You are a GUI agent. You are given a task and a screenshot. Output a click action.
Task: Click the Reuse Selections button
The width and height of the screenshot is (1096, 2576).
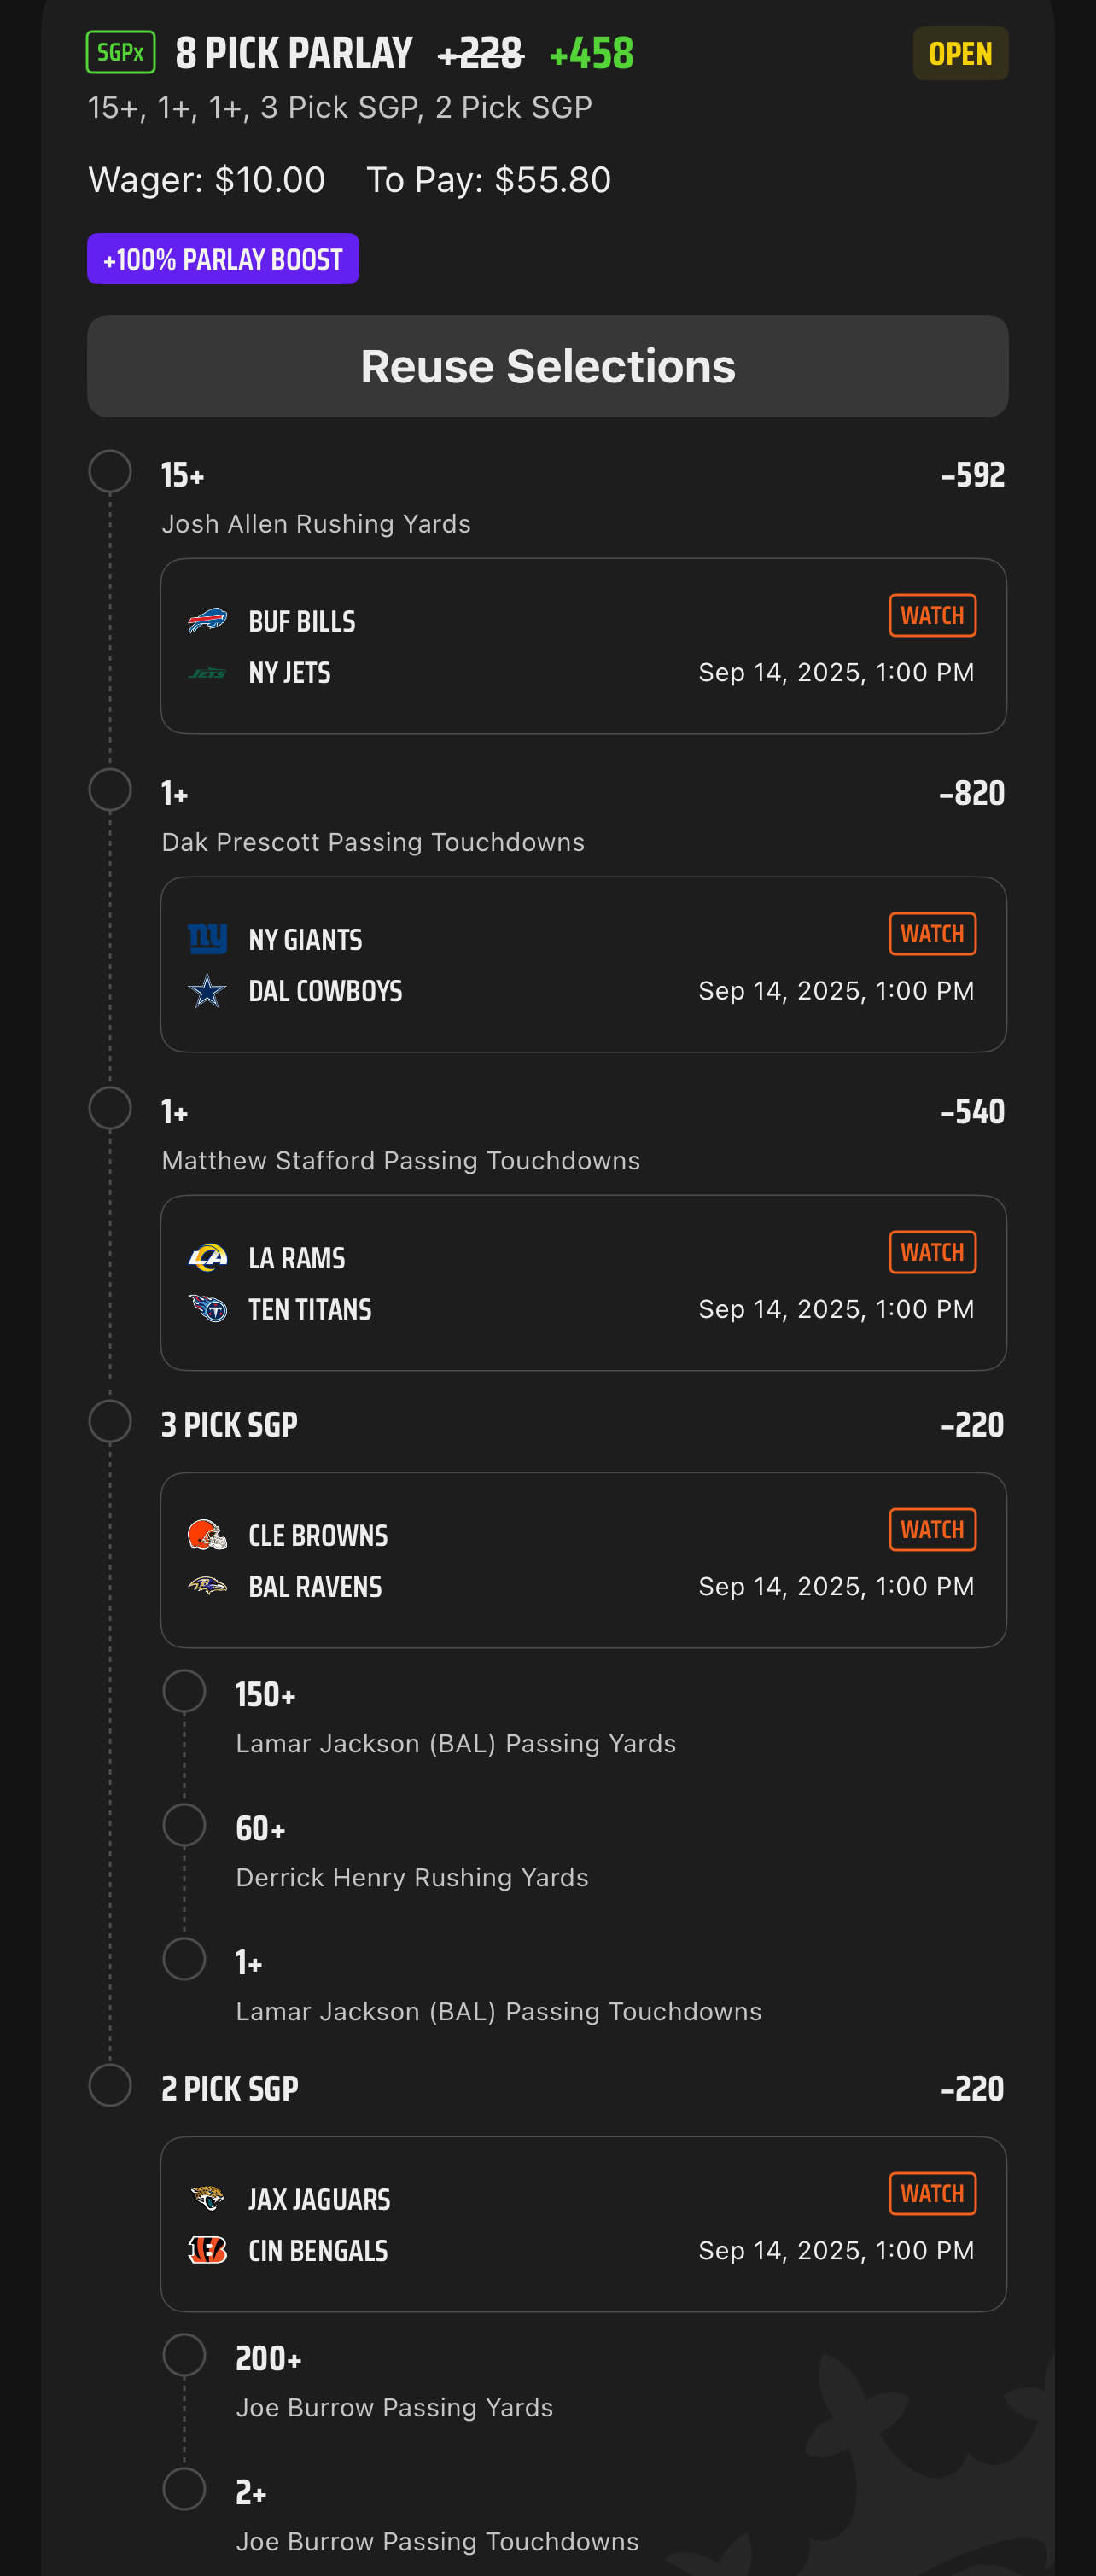548,366
